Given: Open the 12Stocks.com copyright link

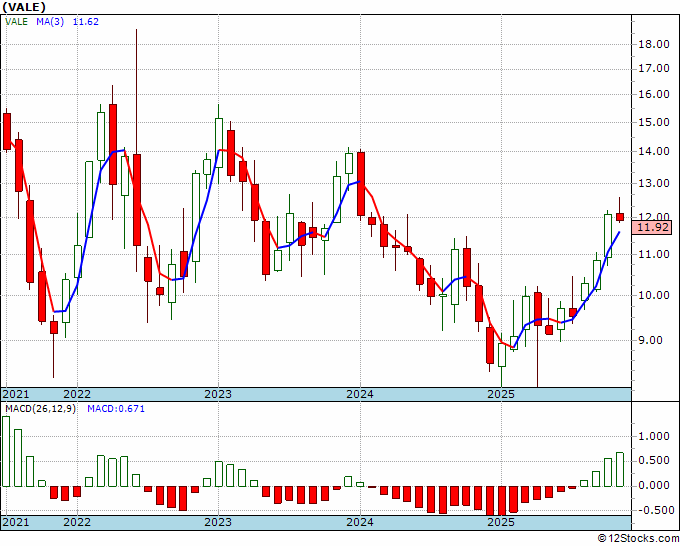Looking at the screenshot, I should [638, 539].
